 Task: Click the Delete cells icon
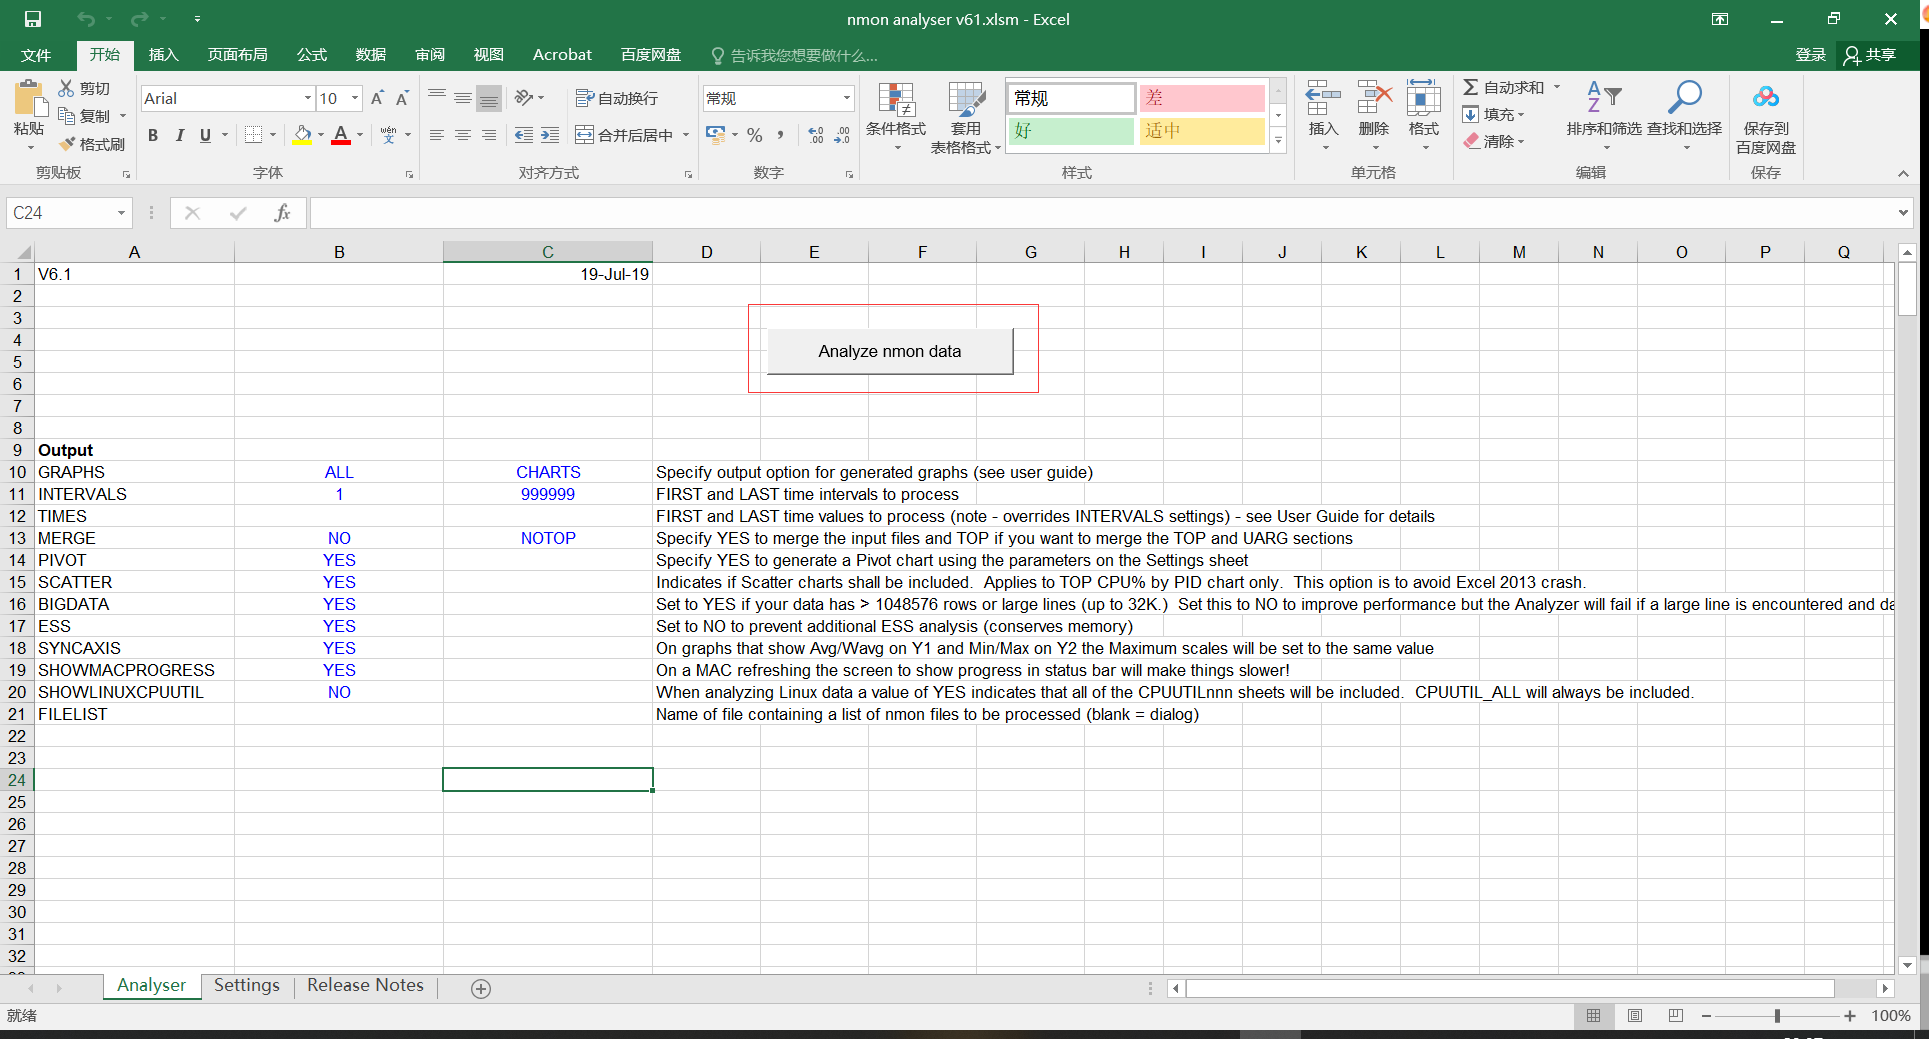click(1374, 99)
